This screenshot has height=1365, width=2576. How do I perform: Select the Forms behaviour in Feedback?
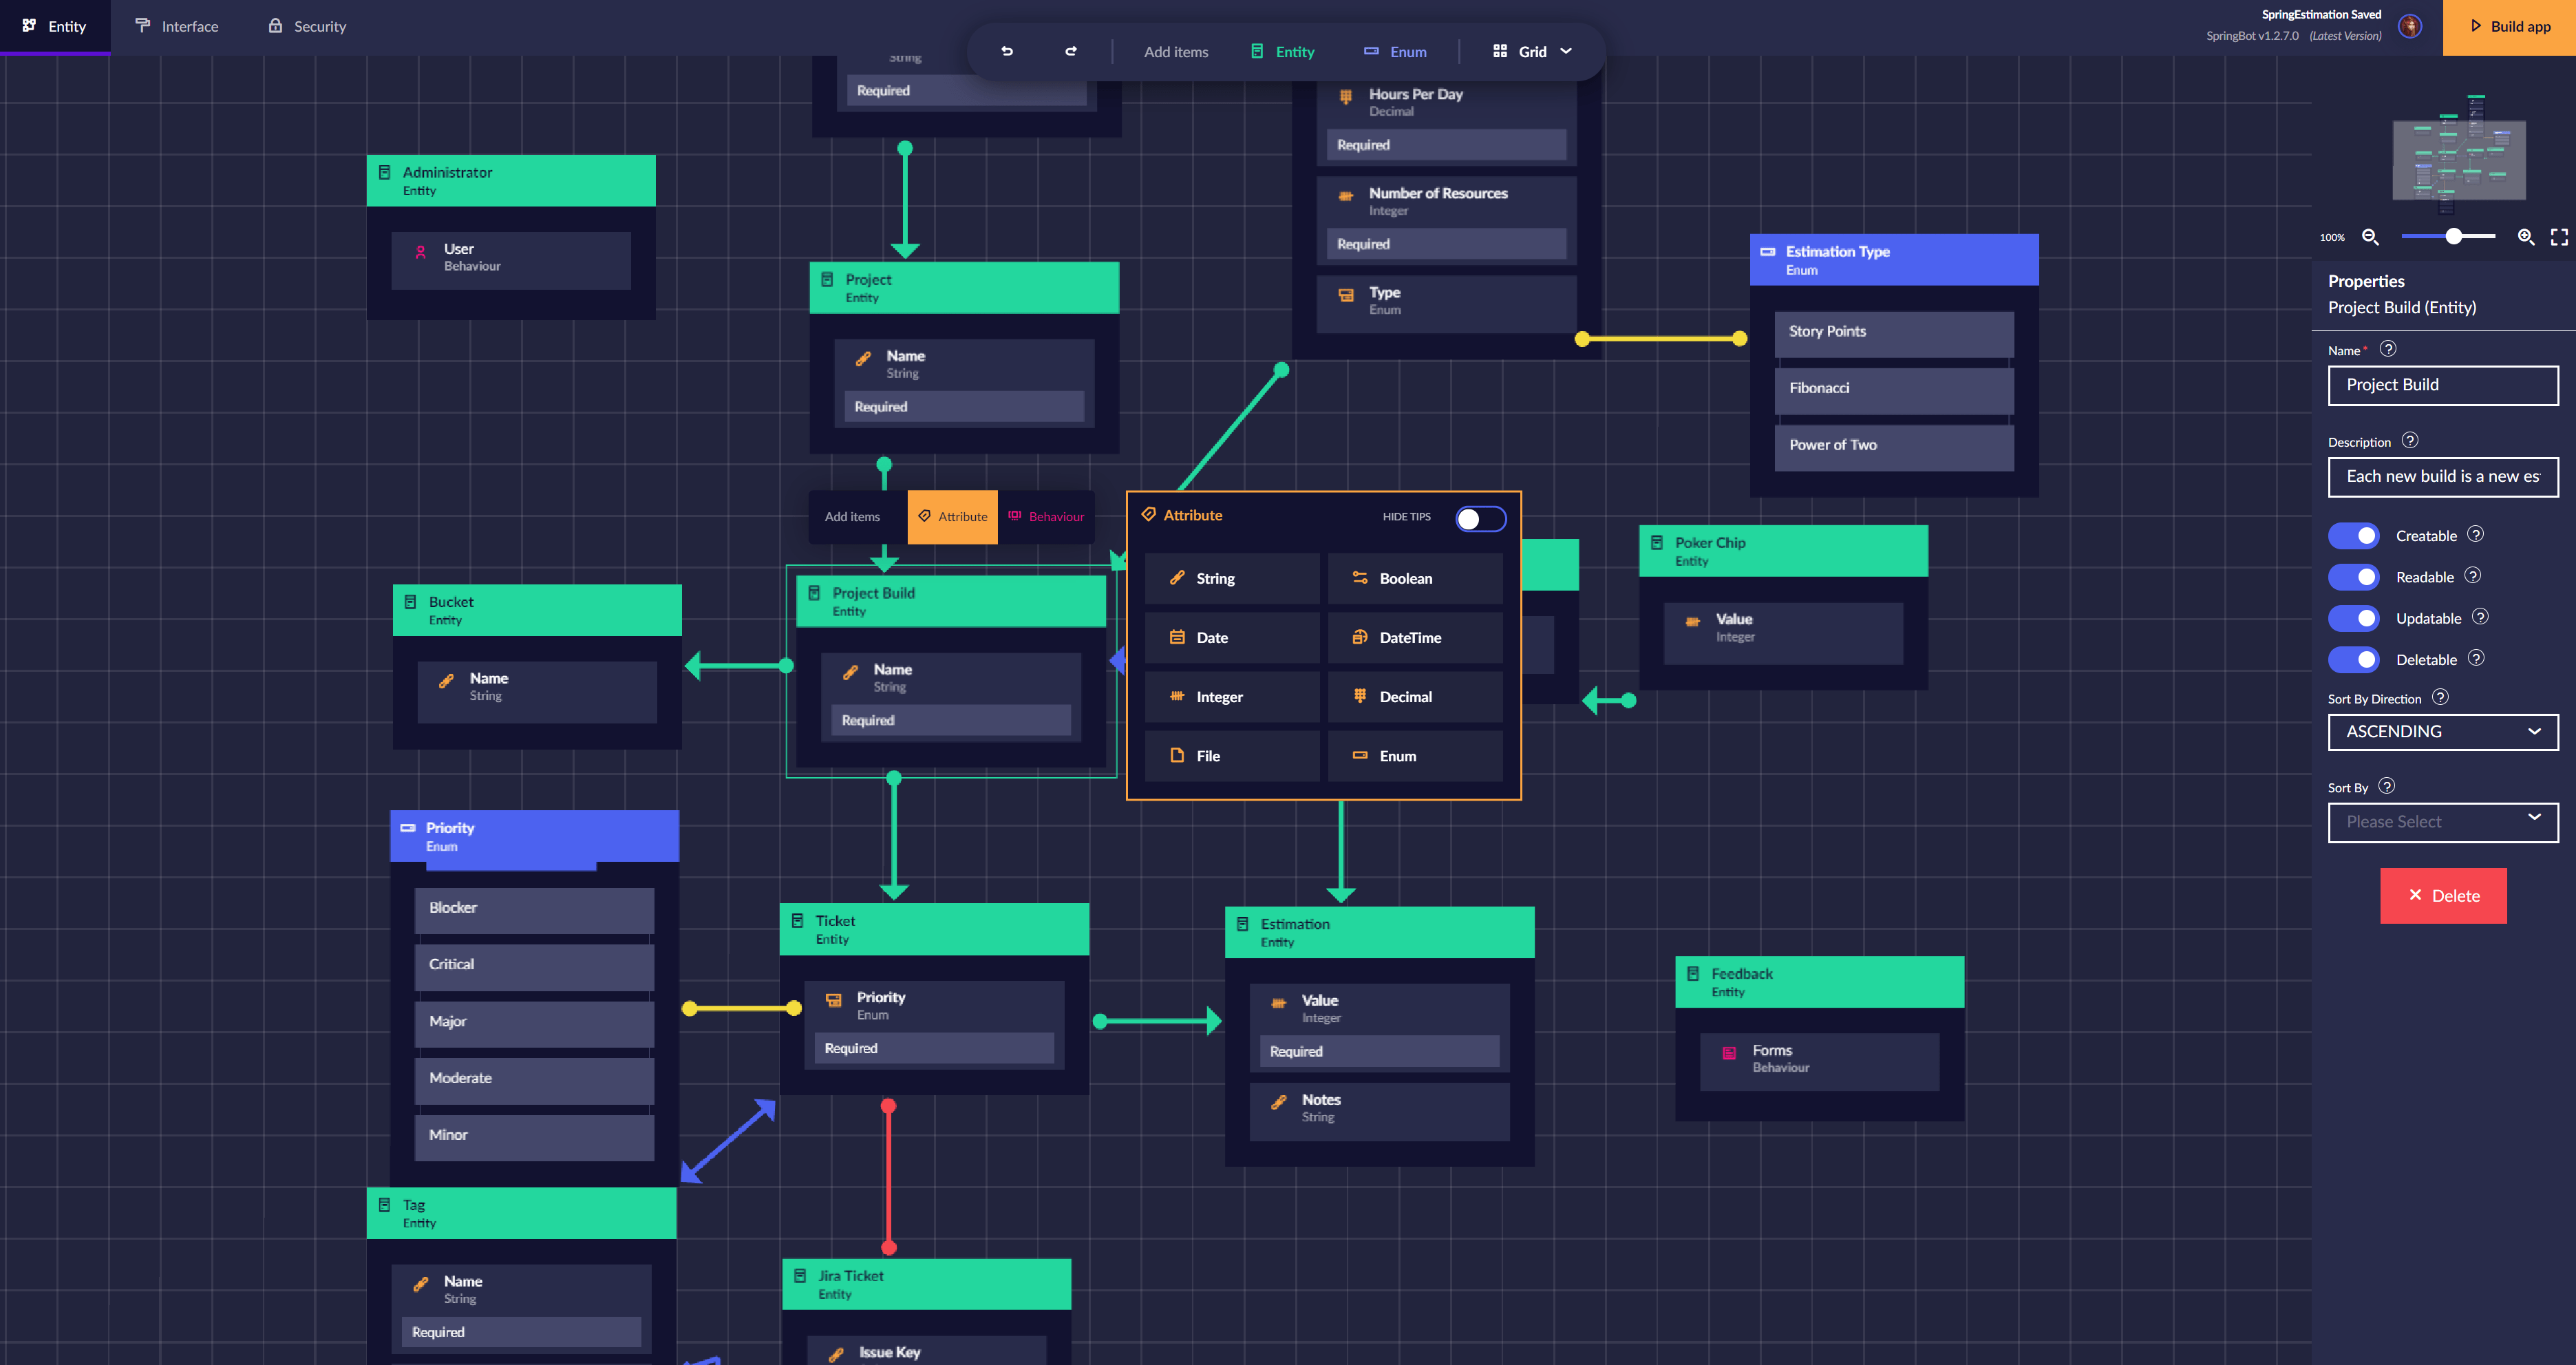click(x=1819, y=1061)
